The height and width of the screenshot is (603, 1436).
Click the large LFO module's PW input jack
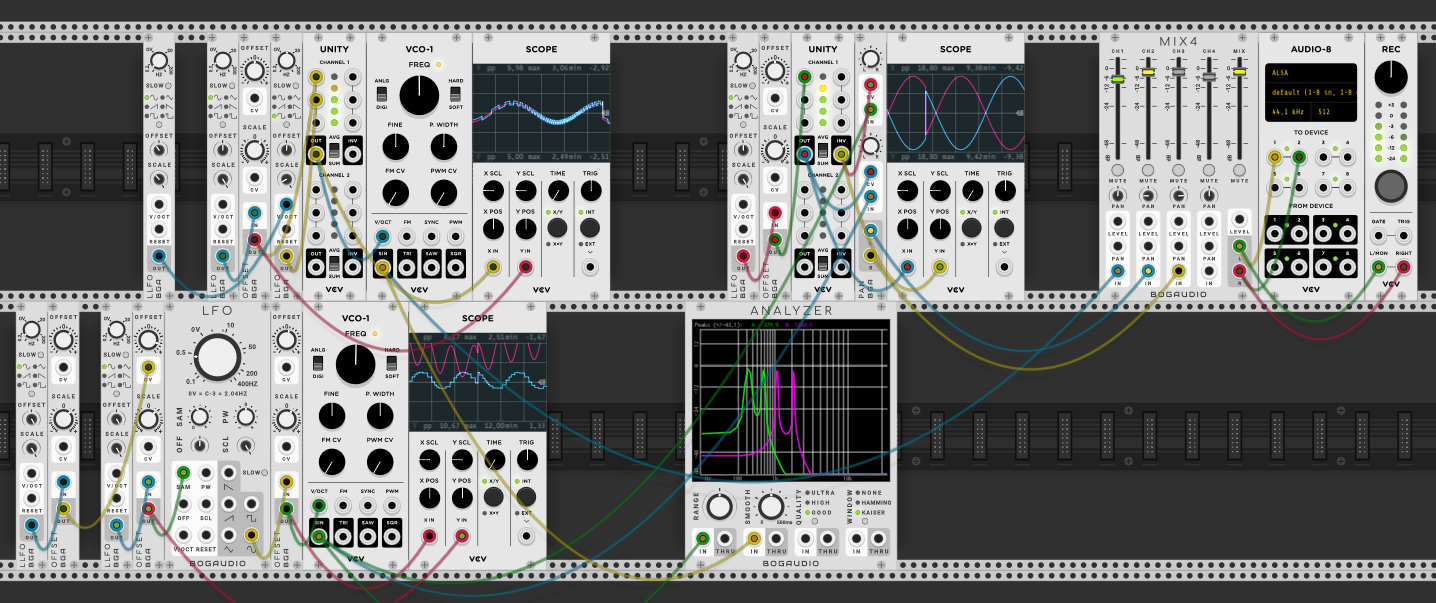(206, 472)
